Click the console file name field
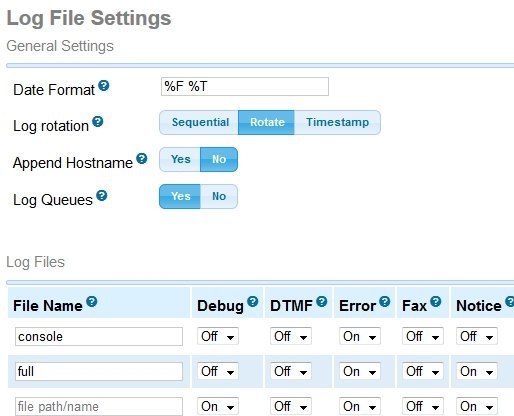The width and height of the screenshot is (514, 416). (x=99, y=336)
